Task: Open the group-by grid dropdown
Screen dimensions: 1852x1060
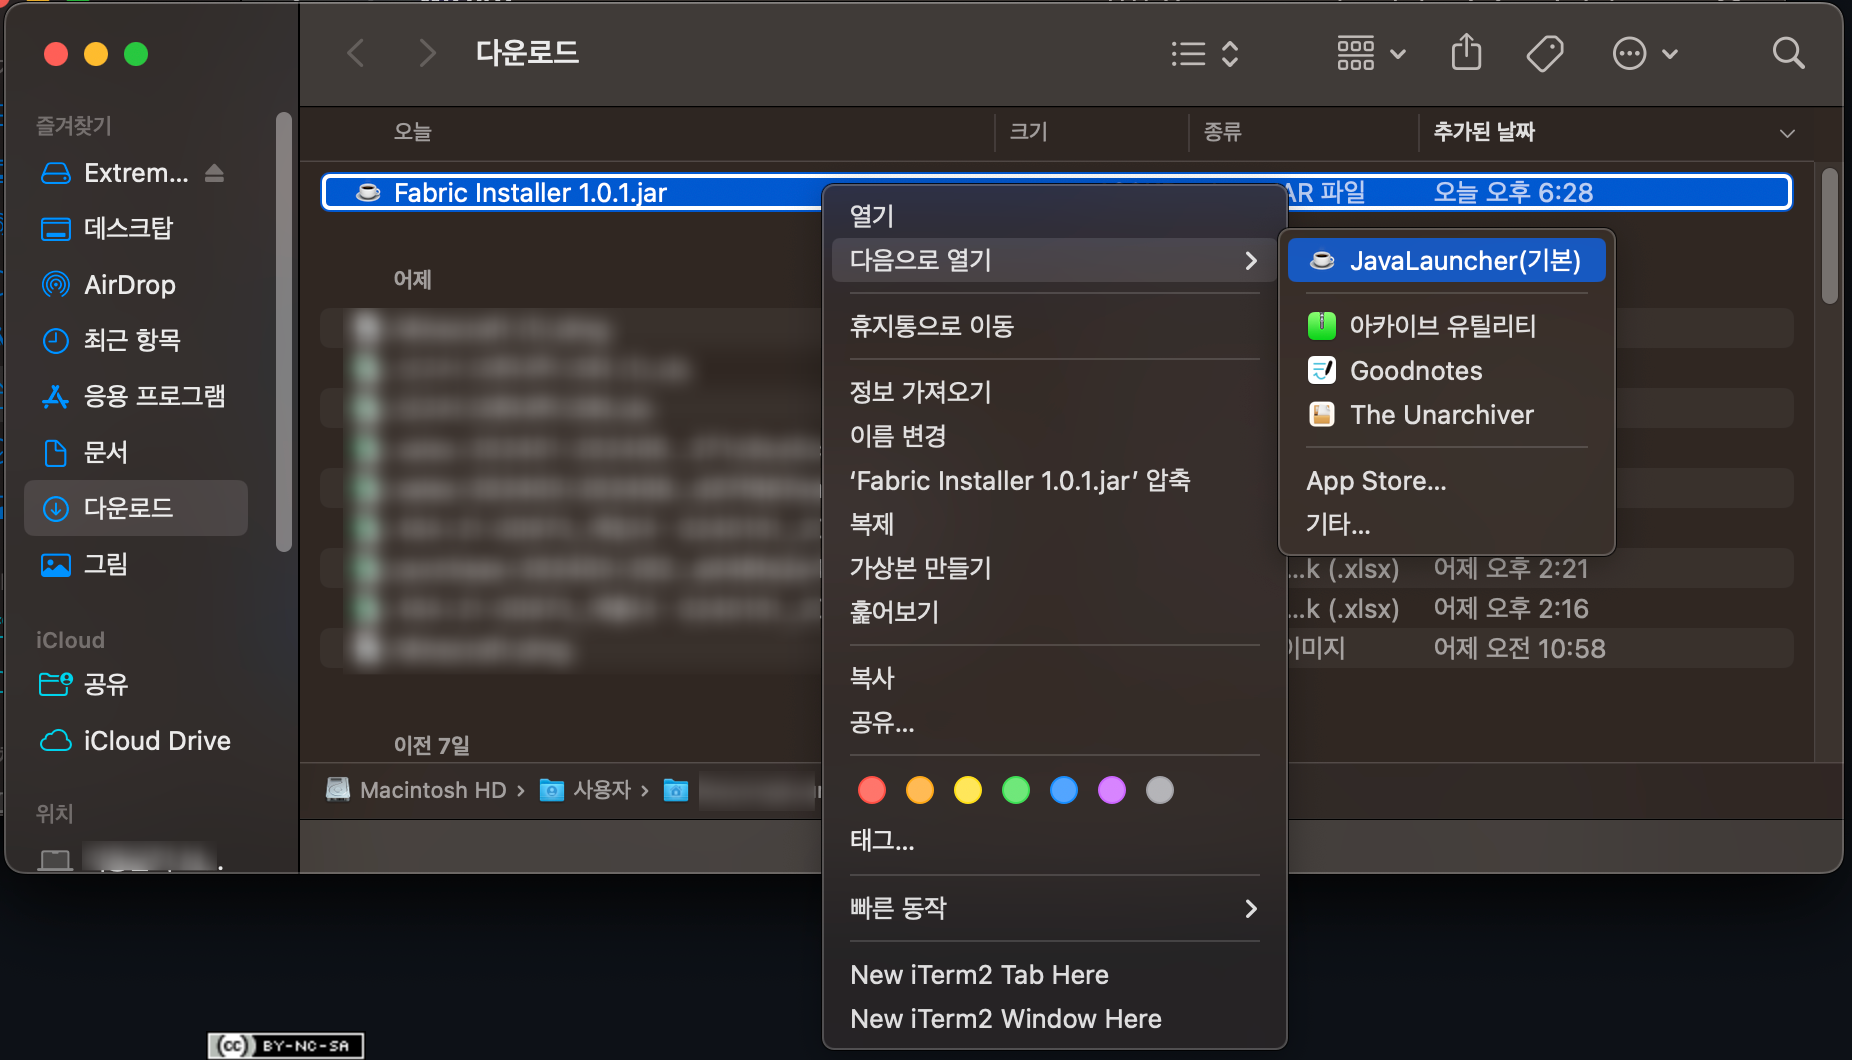Action: pos(1371,54)
